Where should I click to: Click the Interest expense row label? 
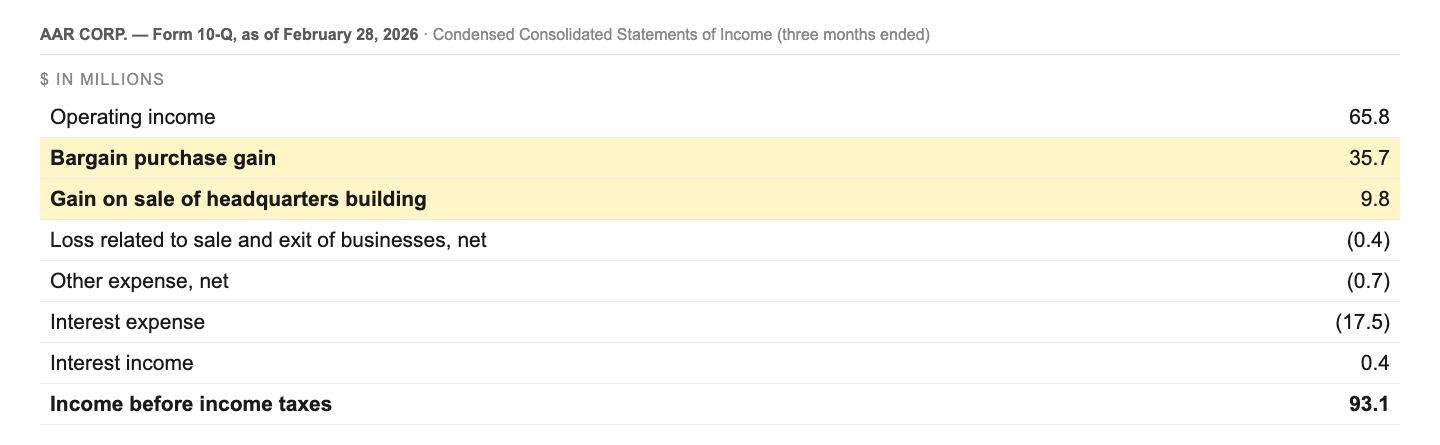[x=127, y=322]
